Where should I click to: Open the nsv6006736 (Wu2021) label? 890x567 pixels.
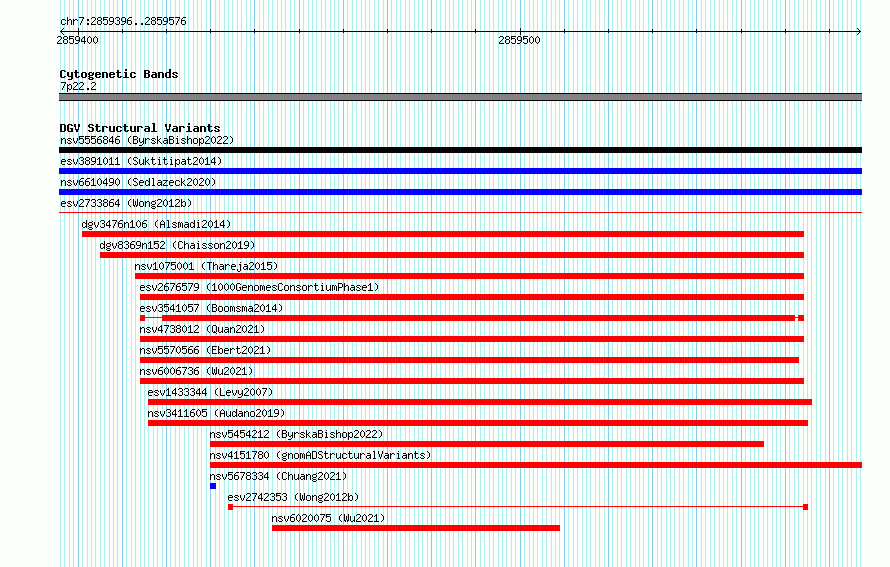196,371
